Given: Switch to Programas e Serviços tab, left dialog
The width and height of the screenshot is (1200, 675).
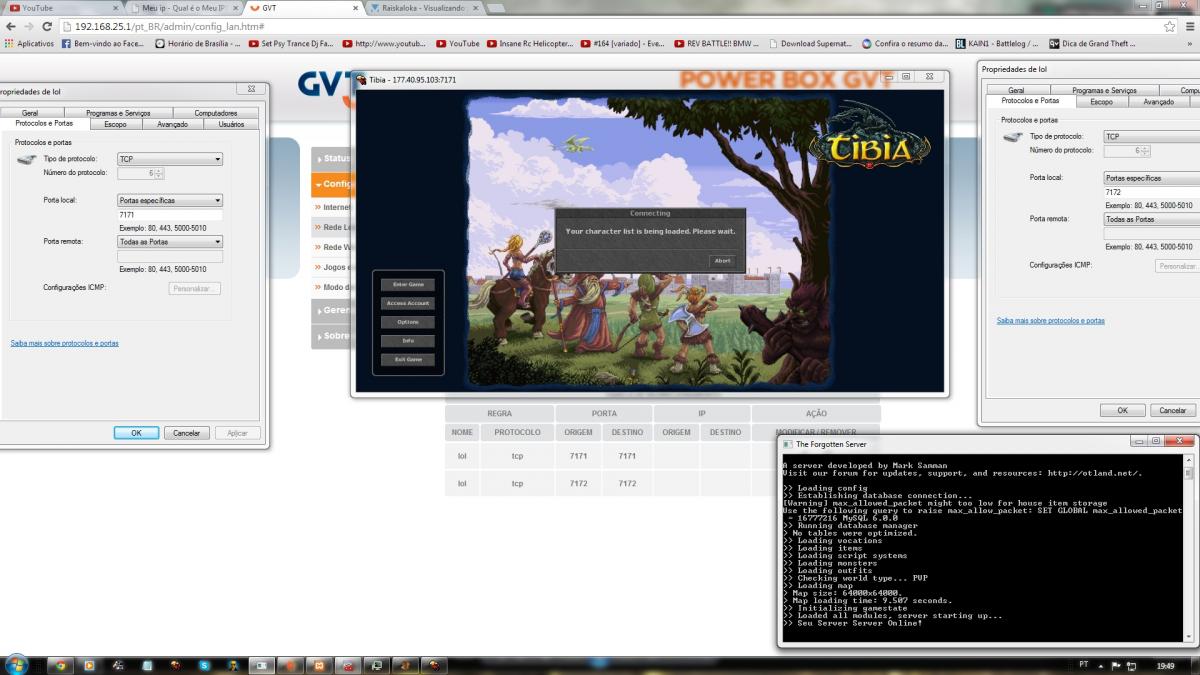Looking at the screenshot, I should click(x=118, y=113).
